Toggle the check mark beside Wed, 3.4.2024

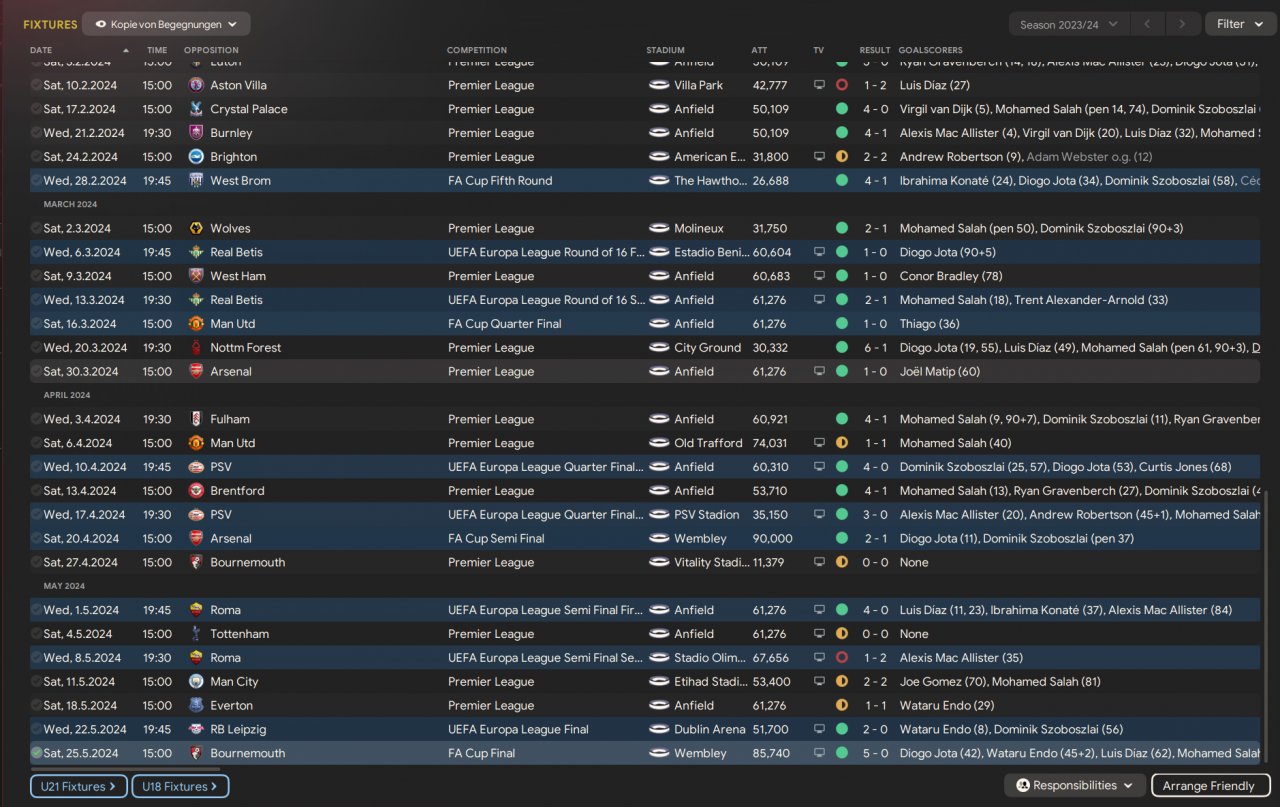pyautogui.click(x=37, y=419)
